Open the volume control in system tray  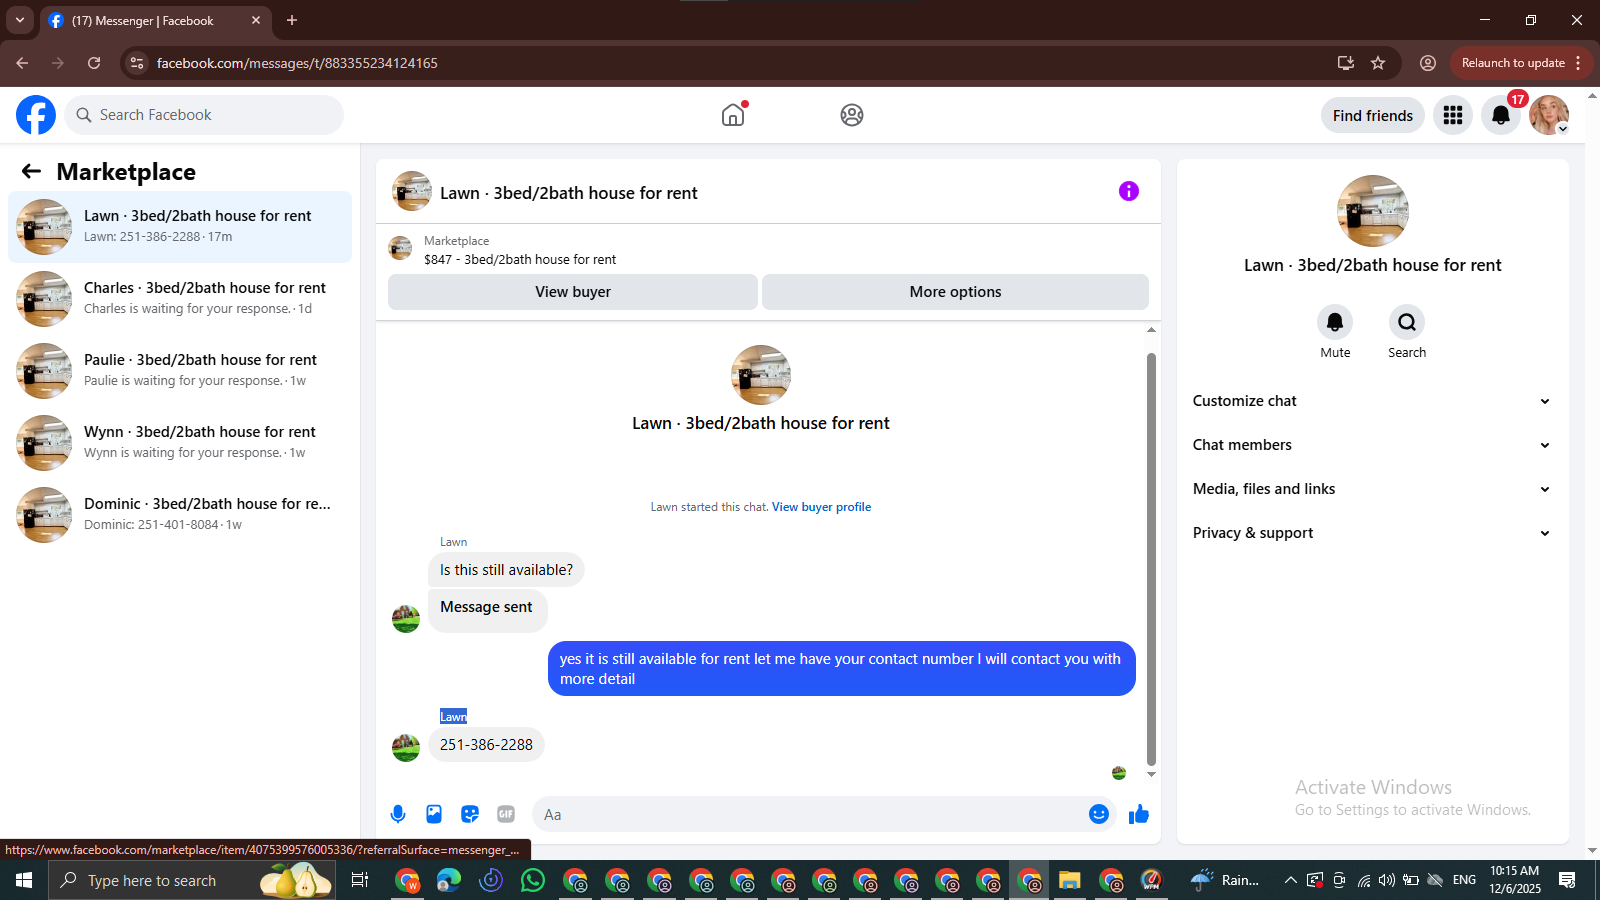click(x=1386, y=880)
